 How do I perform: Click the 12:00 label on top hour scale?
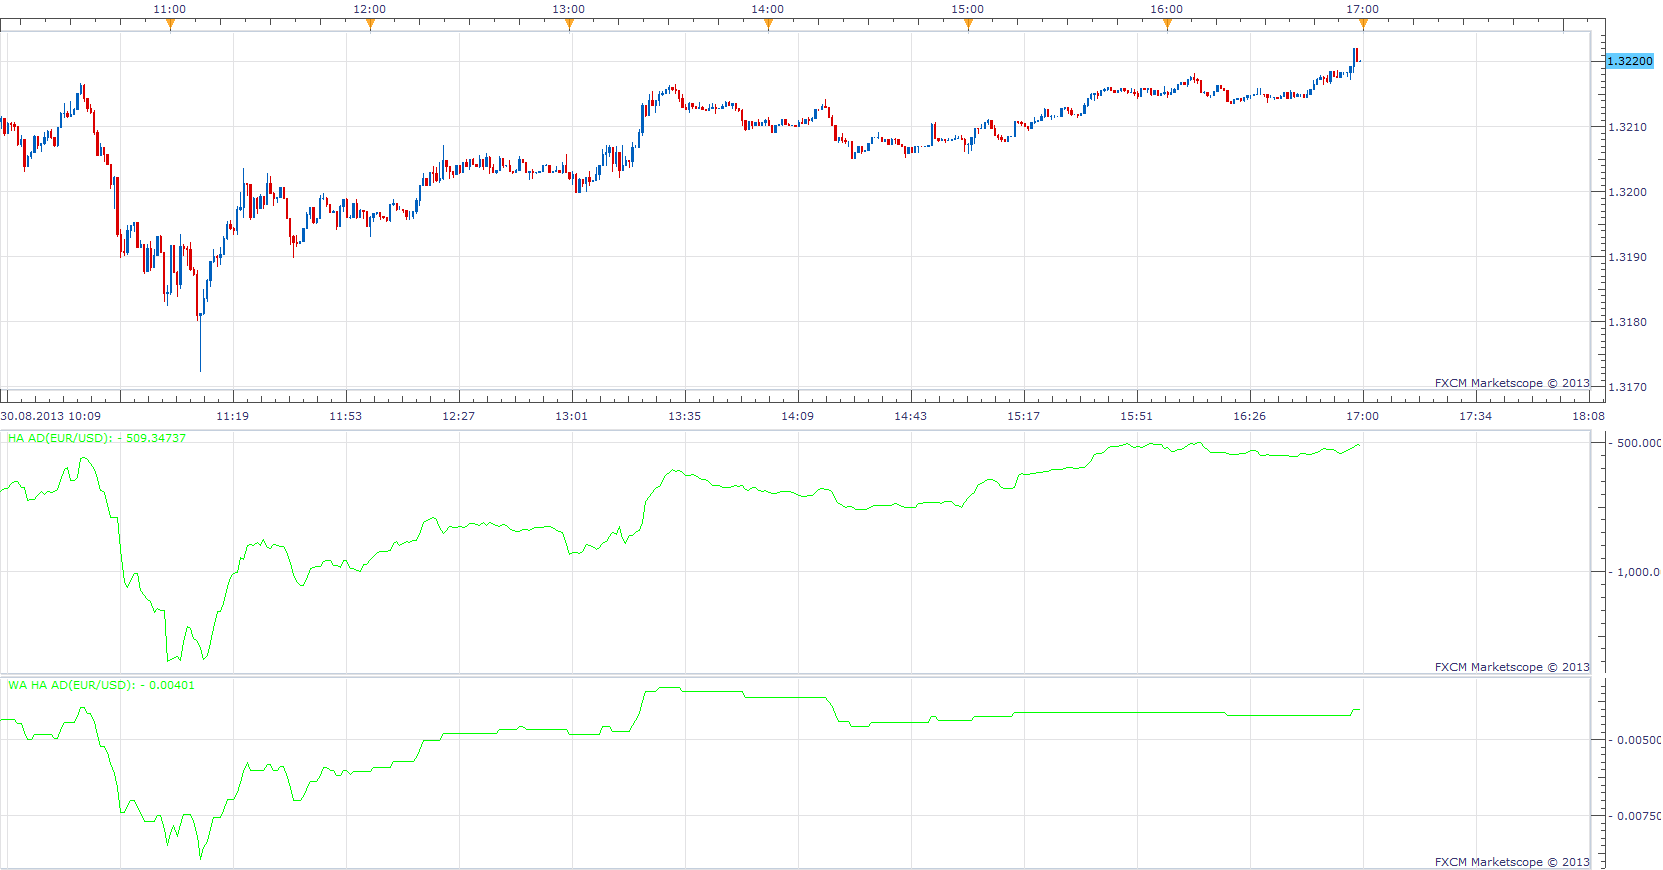pos(370,9)
